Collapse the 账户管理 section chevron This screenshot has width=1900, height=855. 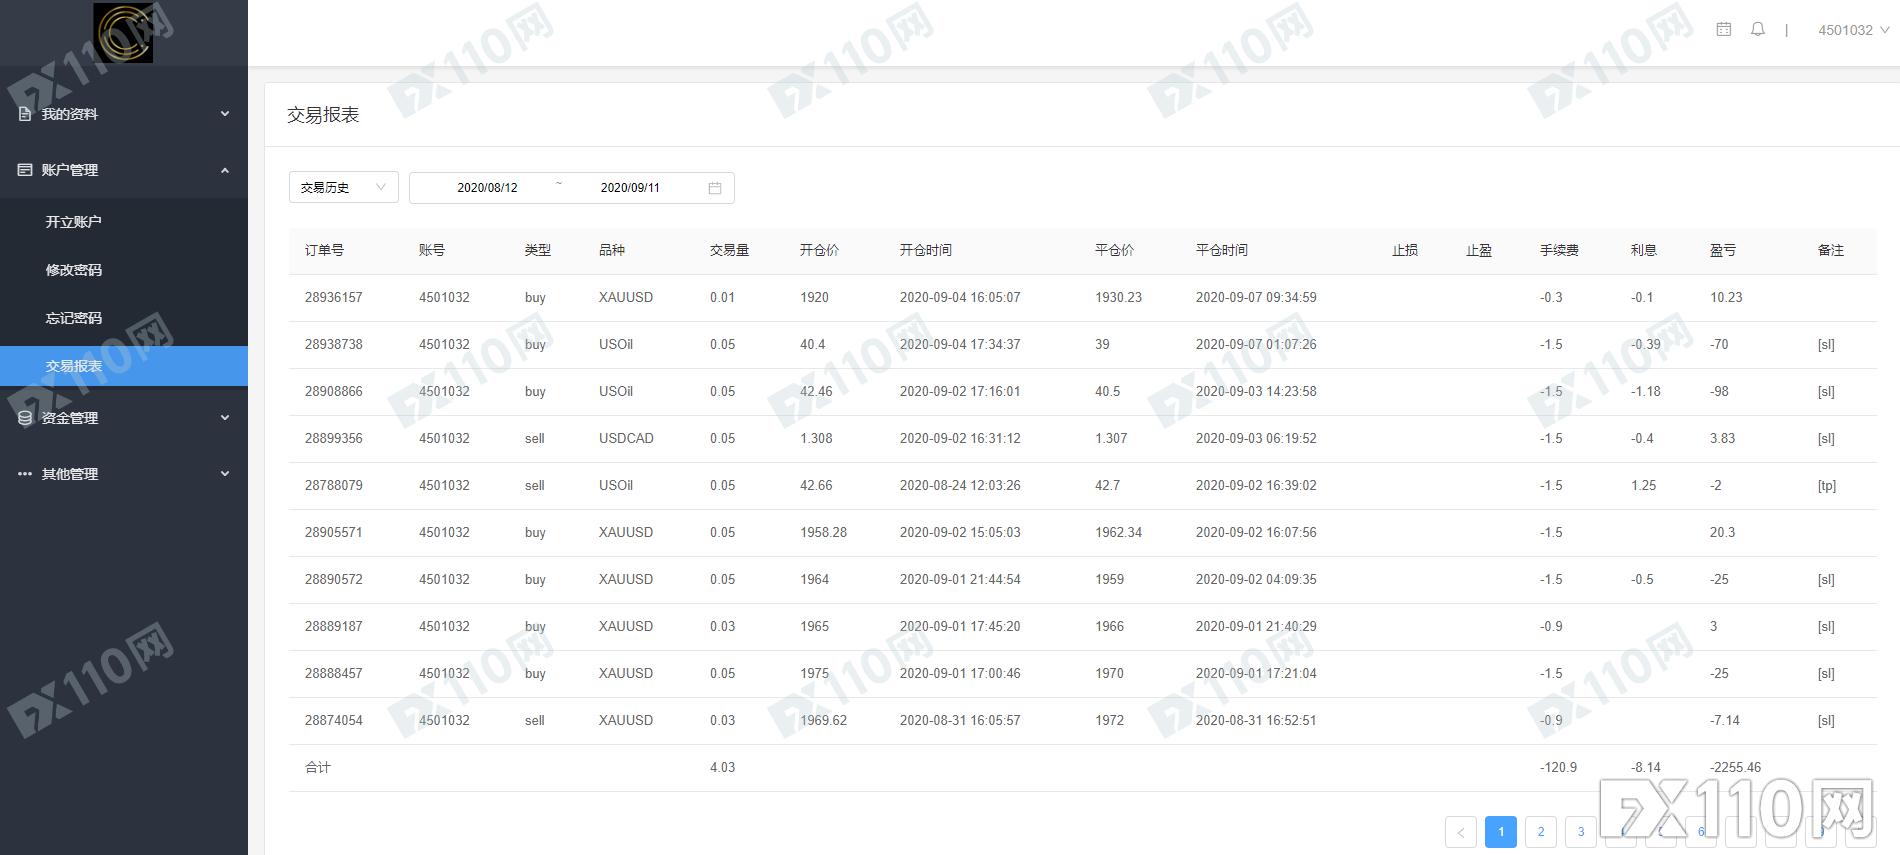(225, 170)
